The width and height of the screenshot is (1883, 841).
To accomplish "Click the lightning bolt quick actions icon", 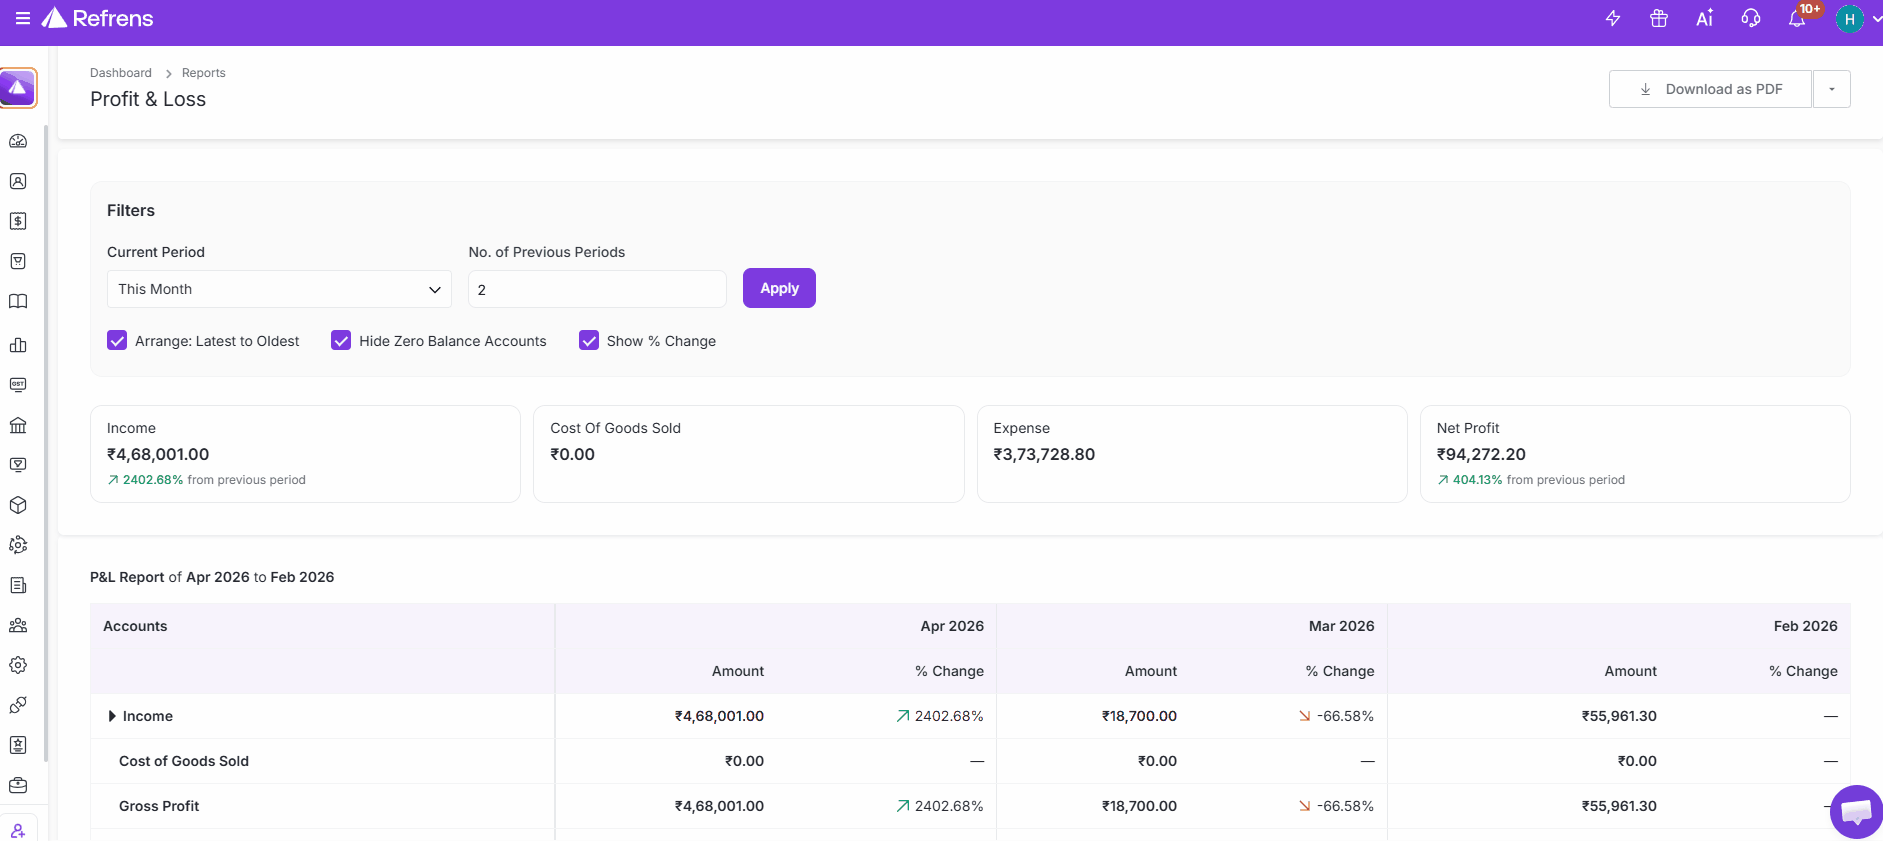I will [1613, 19].
